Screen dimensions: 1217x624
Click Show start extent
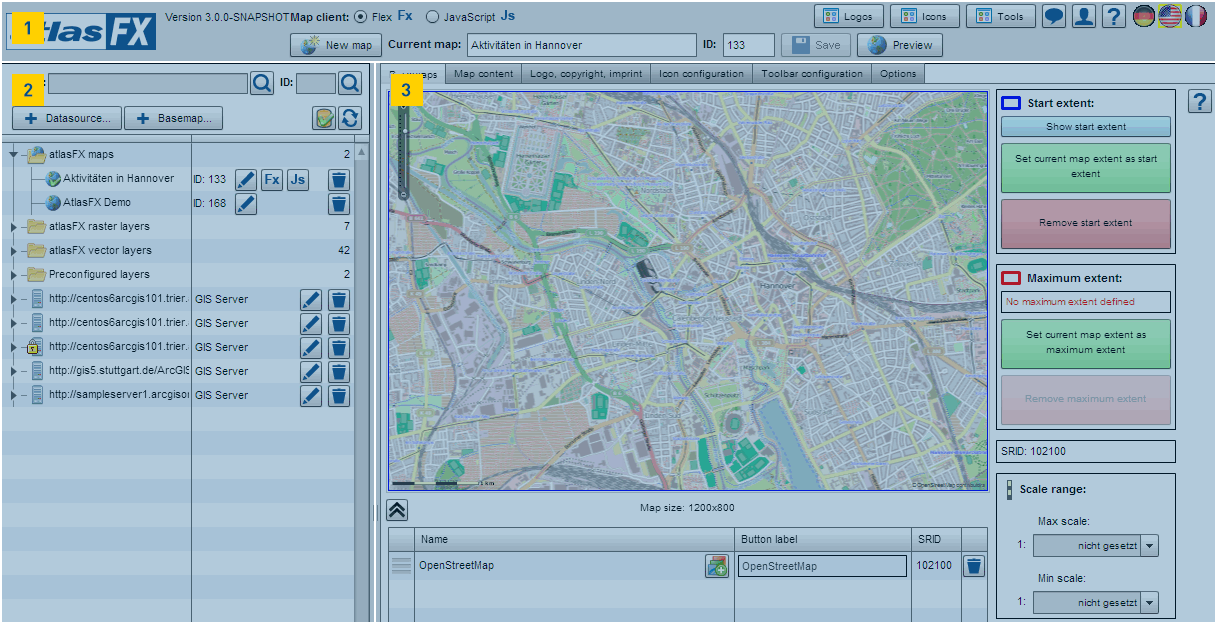coord(1086,127)
